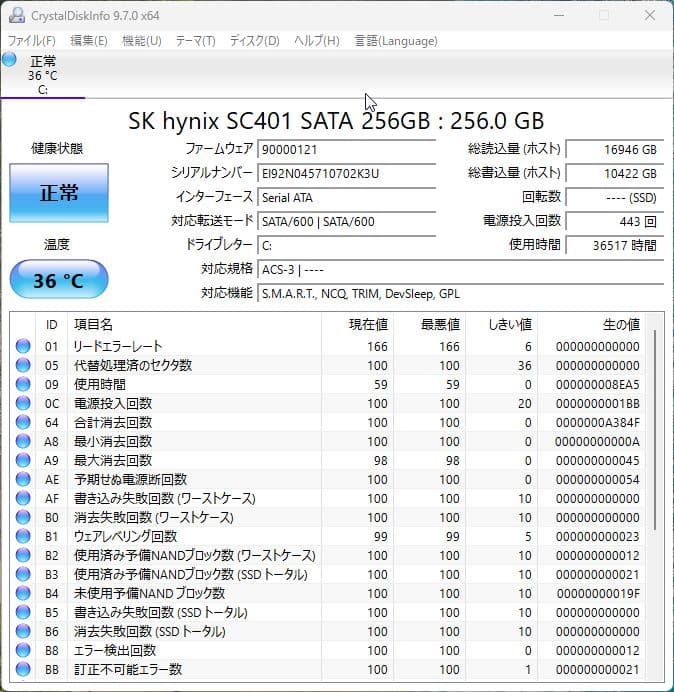This screenshot has width=674, height=692.
Task: Click the 回転数 value ---- (SSD)
Action: pos(614,197)
